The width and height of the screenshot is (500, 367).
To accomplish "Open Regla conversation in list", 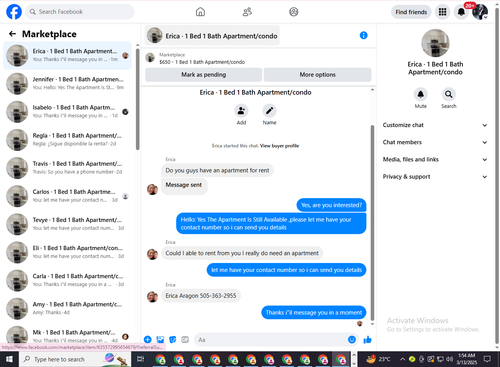I will [x=67, y=140].
